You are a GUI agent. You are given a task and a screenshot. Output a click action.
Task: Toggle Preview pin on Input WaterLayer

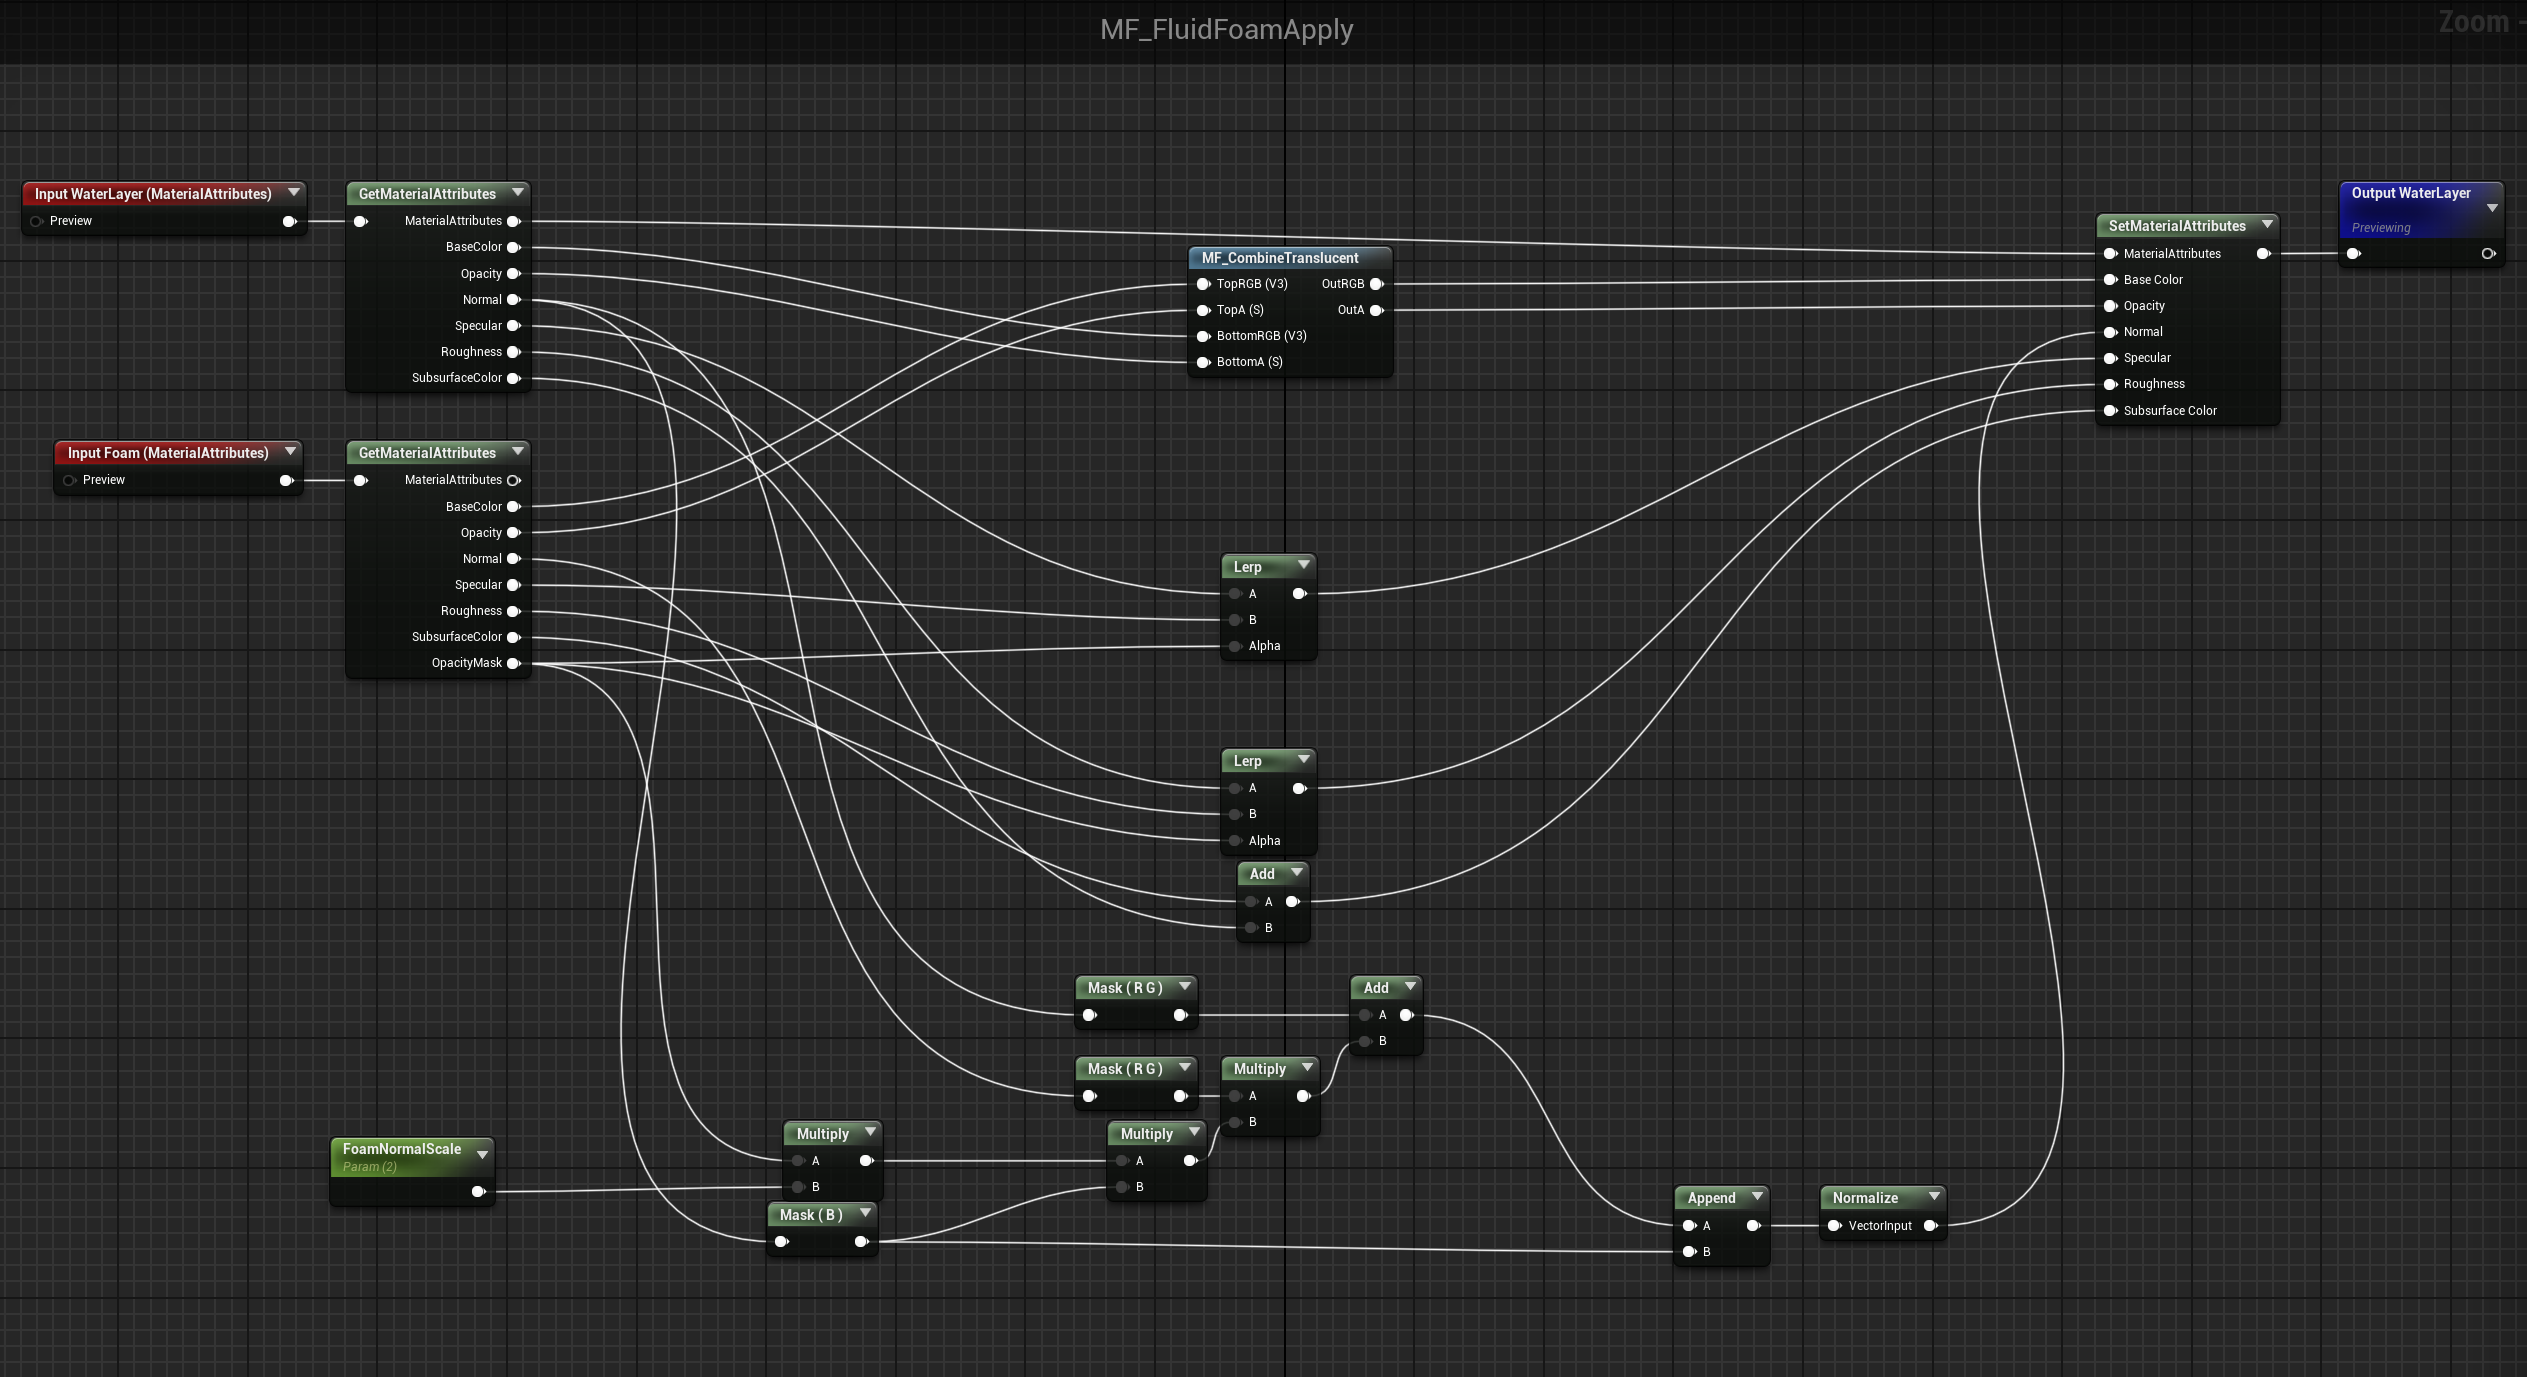37,221
